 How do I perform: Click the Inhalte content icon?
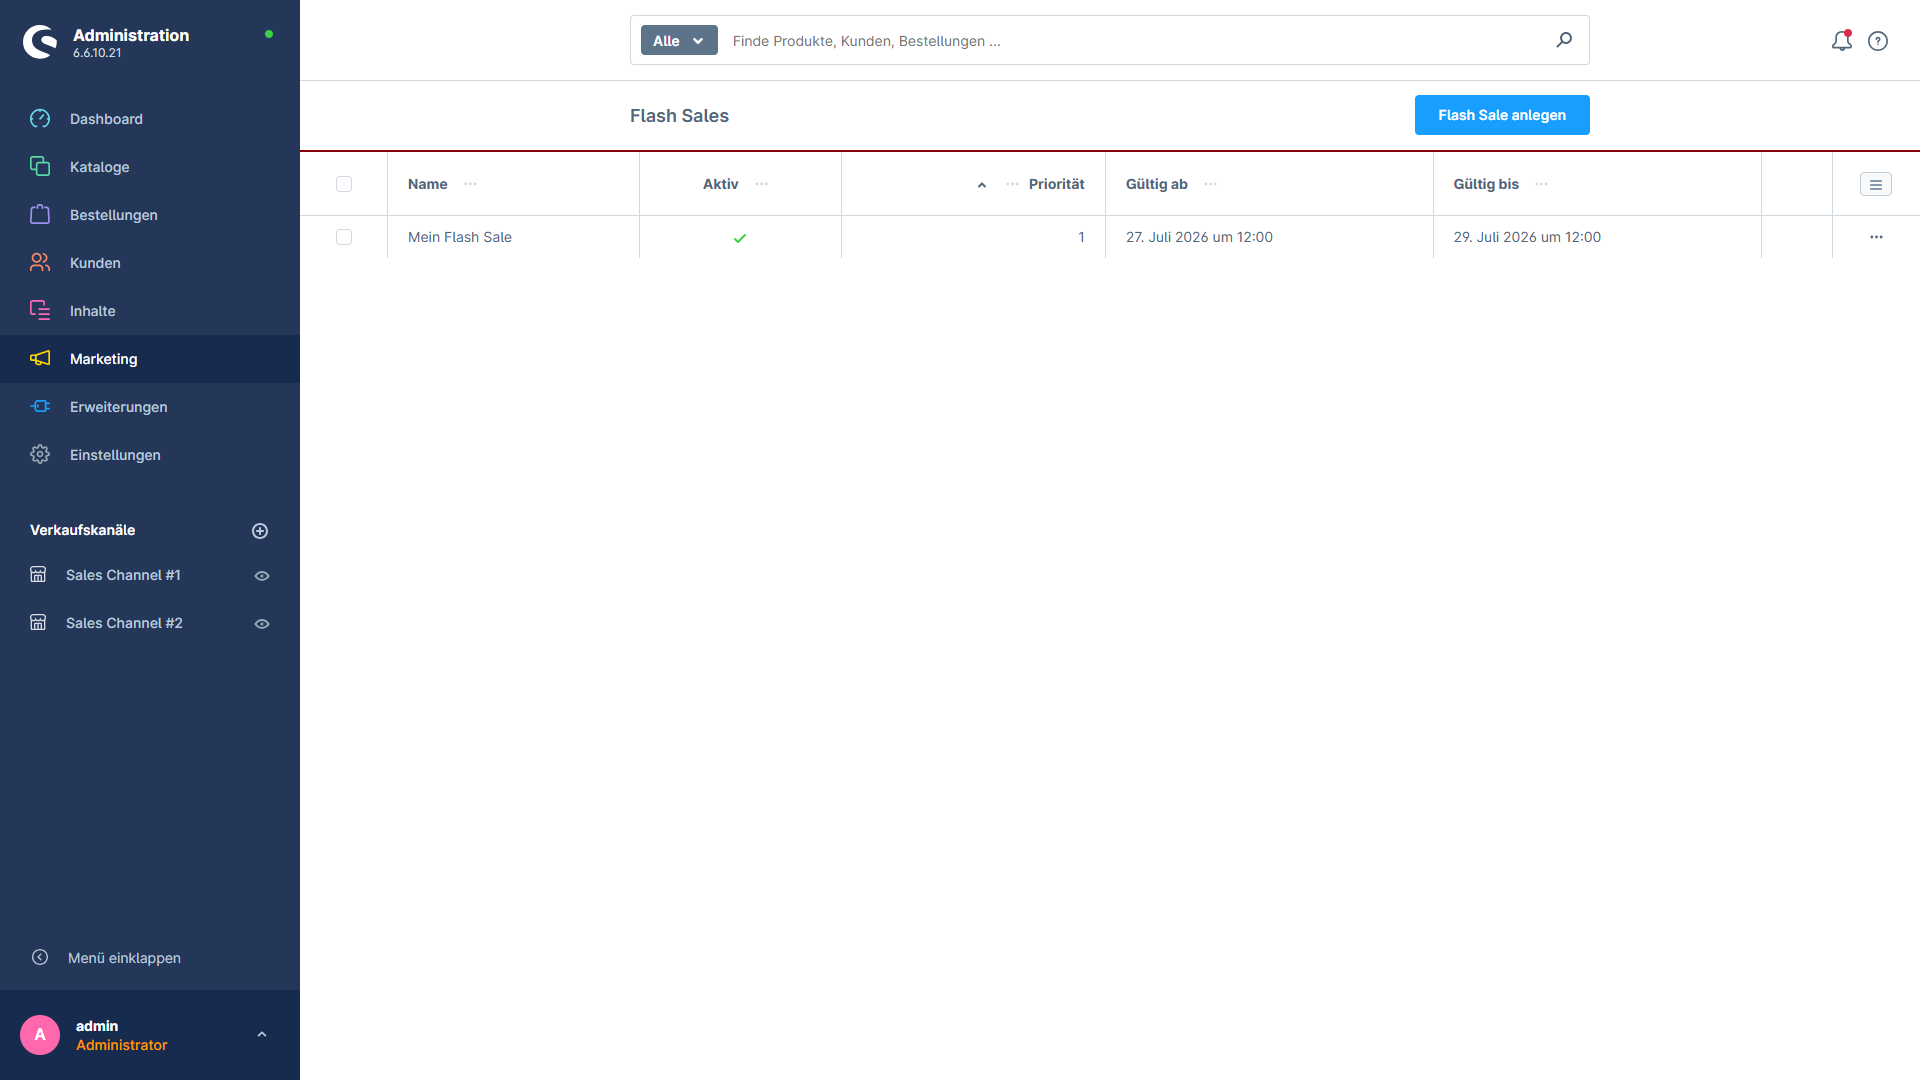coord(40,311)
